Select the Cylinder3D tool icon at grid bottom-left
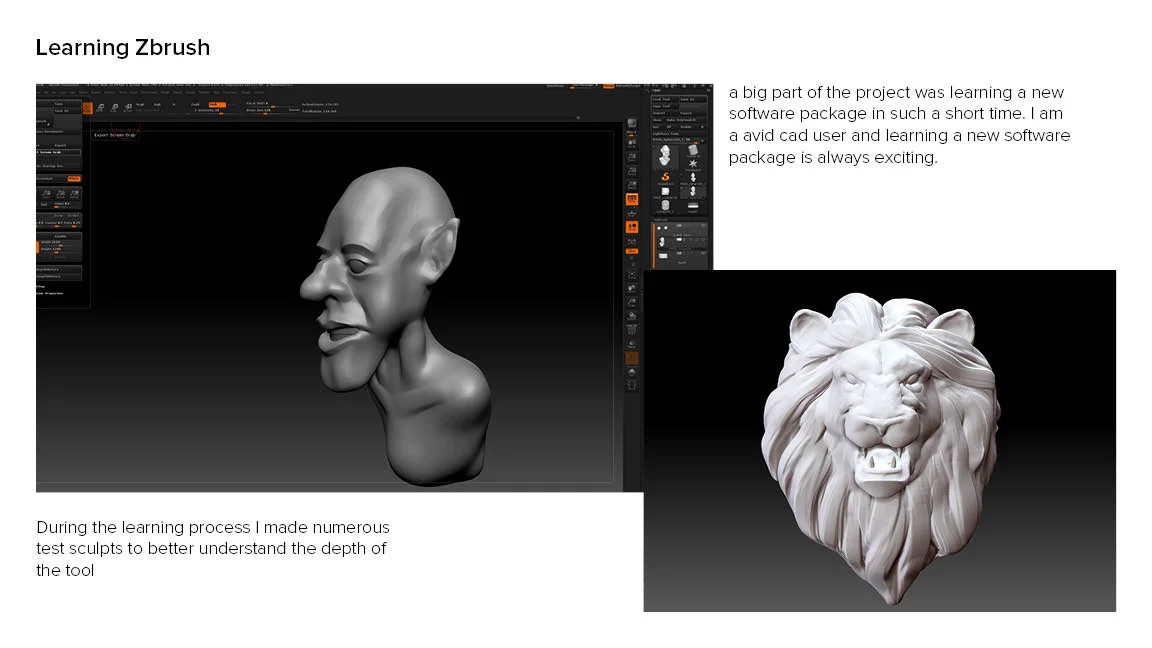Viewport: 1152px width, 648px height. point(666,205)
